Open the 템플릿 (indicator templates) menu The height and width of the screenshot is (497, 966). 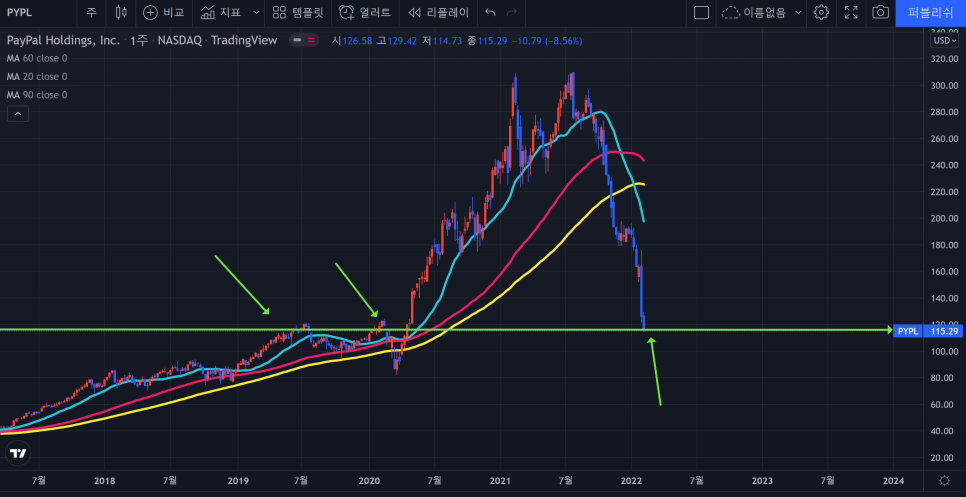pyautogui.click(x=298, y=12)
